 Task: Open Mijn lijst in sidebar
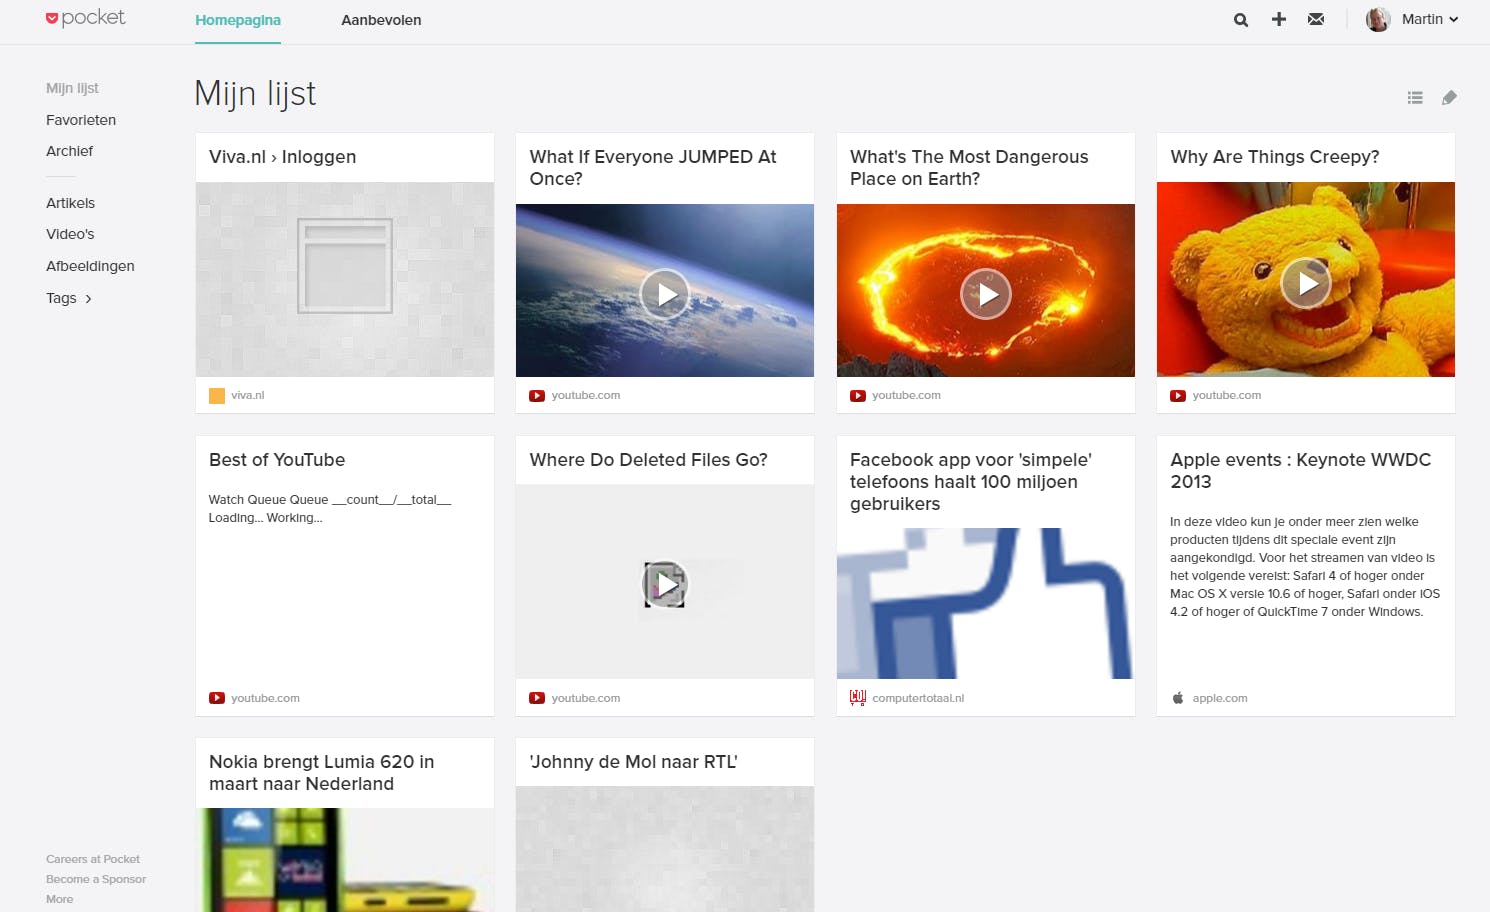click(72, 88)
